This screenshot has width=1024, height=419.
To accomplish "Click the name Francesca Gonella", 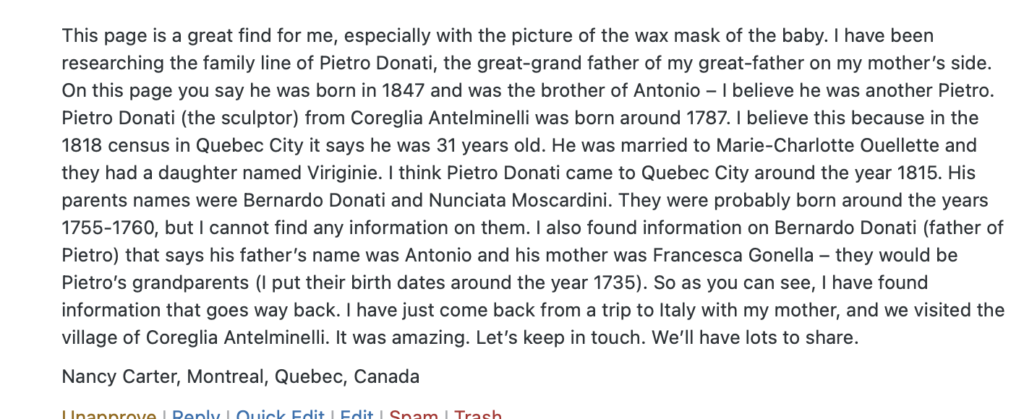I will point(733,255).
